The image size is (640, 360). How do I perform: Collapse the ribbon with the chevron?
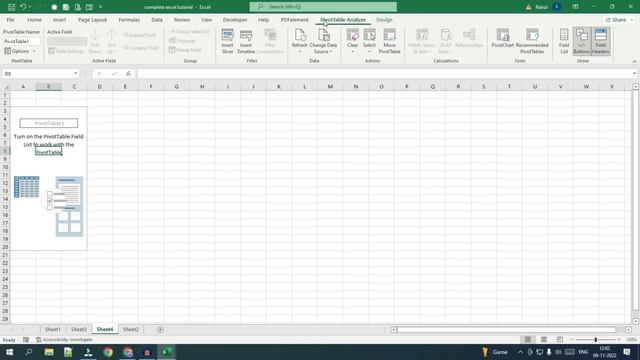634,61
